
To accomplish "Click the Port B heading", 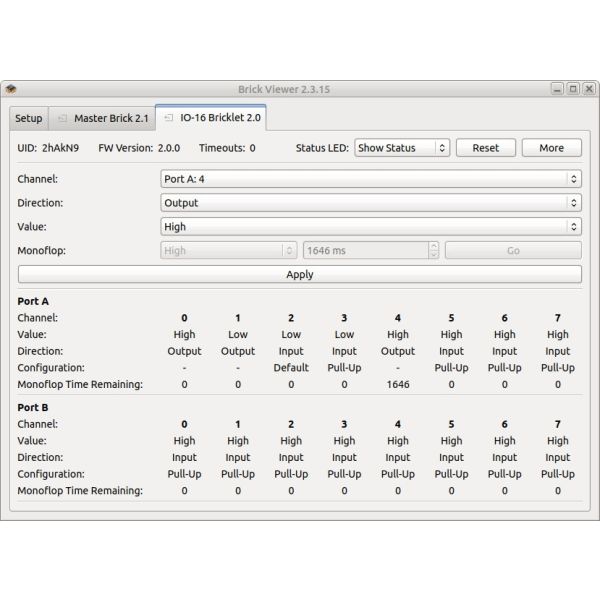I will click(33, 408).
